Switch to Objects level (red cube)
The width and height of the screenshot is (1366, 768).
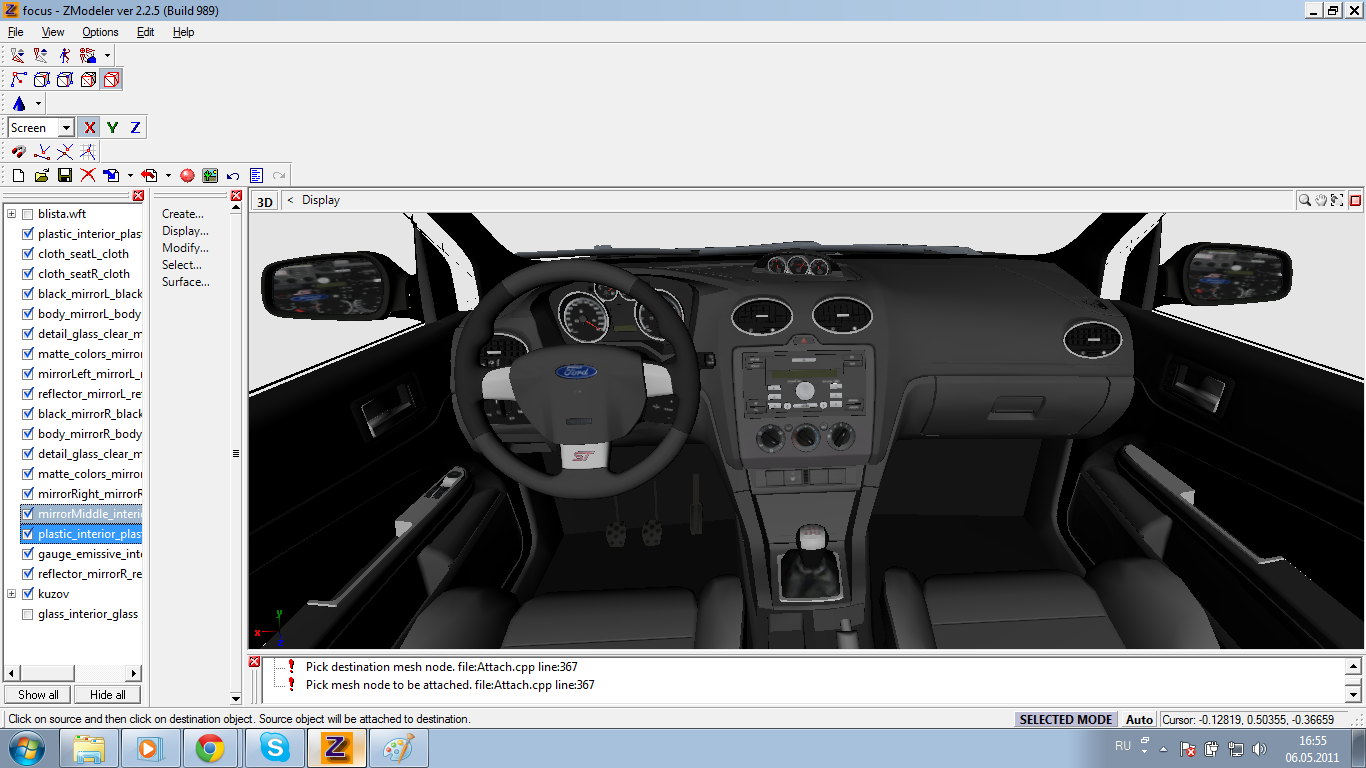(111, 79)
